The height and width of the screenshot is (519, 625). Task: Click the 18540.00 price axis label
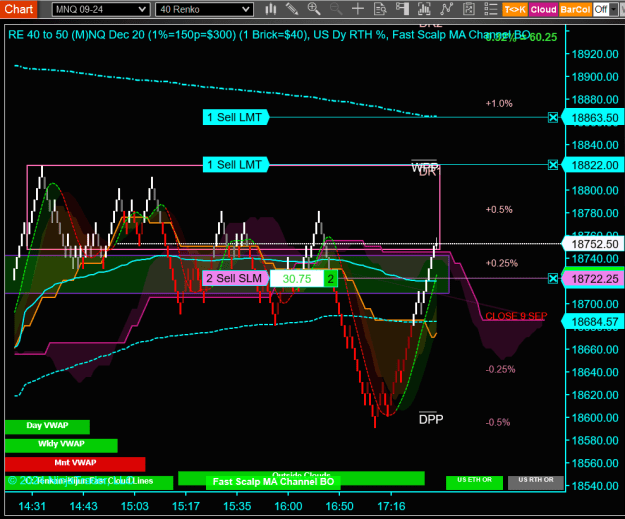pyautogui.click(x=595, y=486)
